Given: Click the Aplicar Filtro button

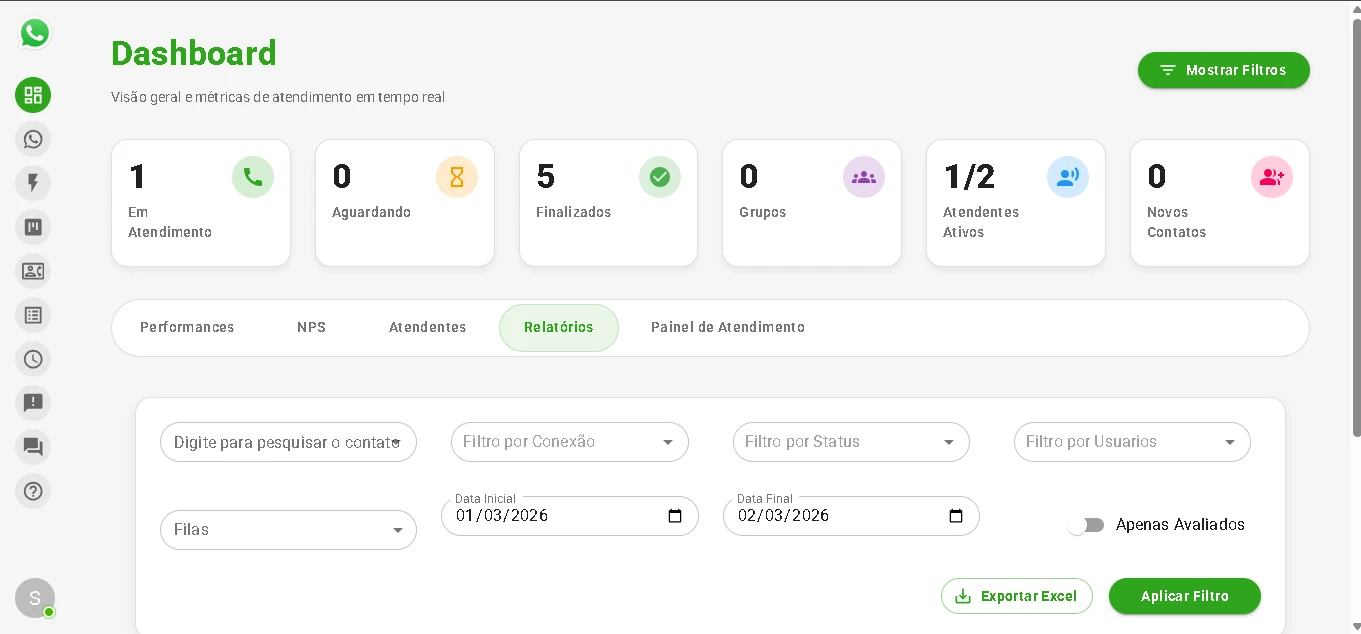Looking at the screenshot, I should coord(1184,596).
